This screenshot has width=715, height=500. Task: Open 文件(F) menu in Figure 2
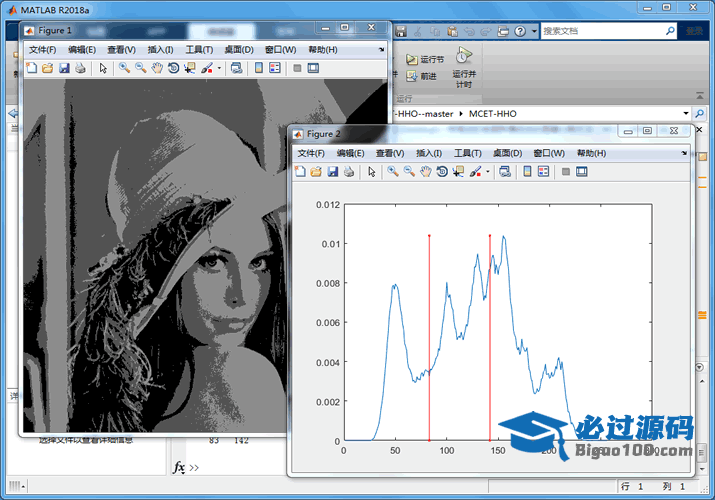click(311, 153)
